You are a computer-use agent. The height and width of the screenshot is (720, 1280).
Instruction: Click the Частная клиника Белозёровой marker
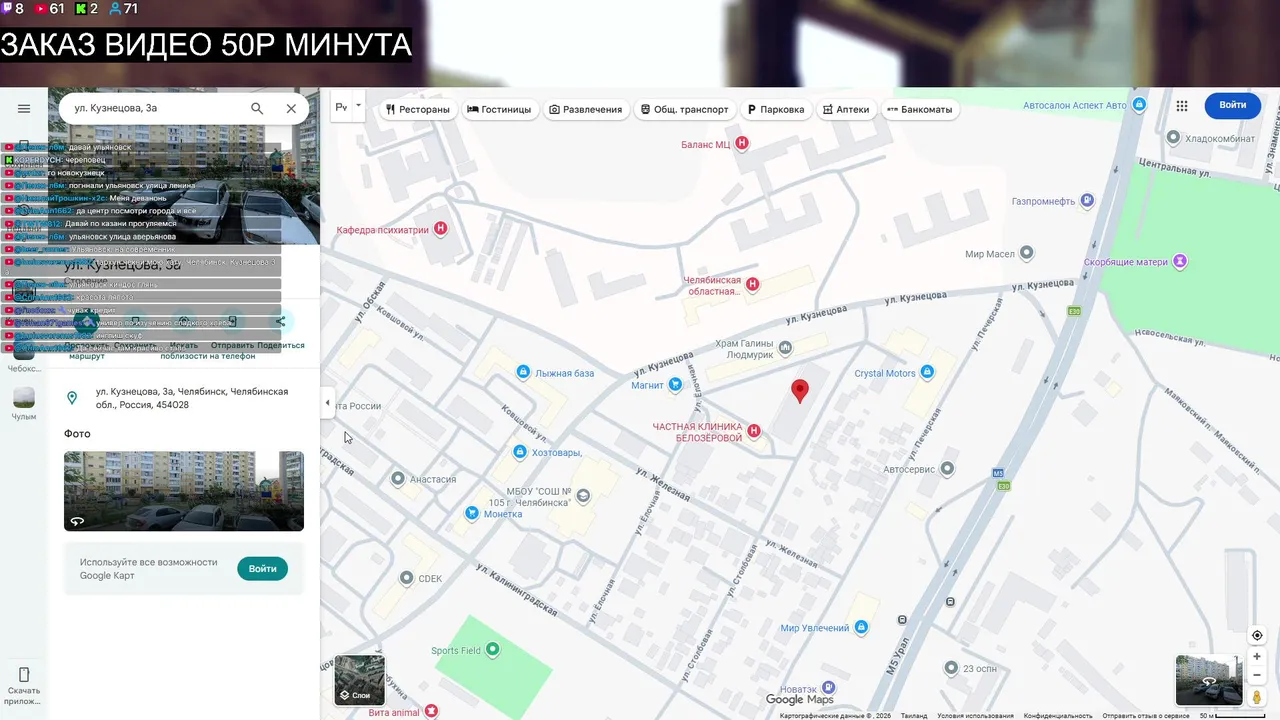point(754,431)
